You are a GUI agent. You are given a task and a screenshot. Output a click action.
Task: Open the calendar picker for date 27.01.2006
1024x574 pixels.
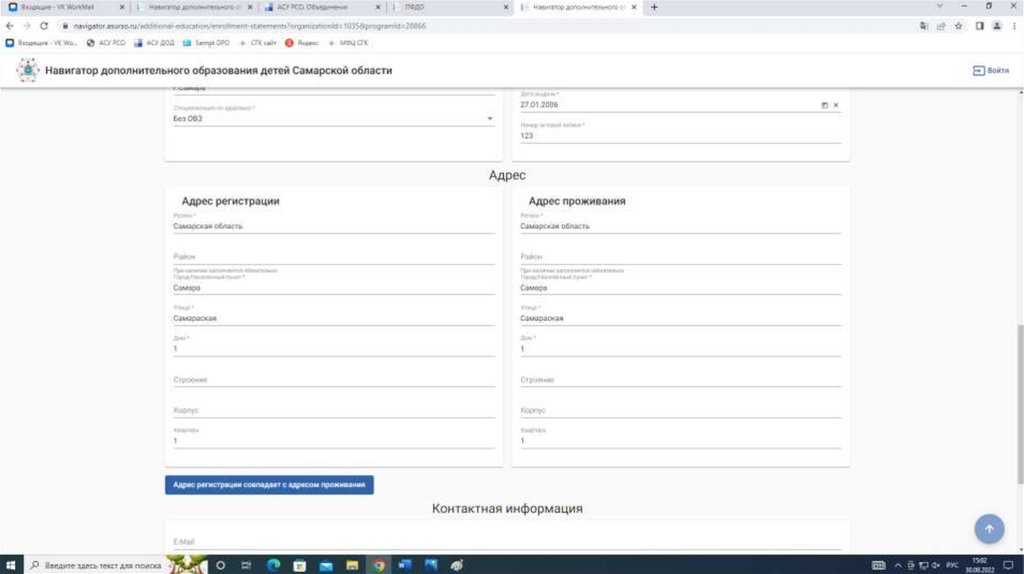coord(824,105)
